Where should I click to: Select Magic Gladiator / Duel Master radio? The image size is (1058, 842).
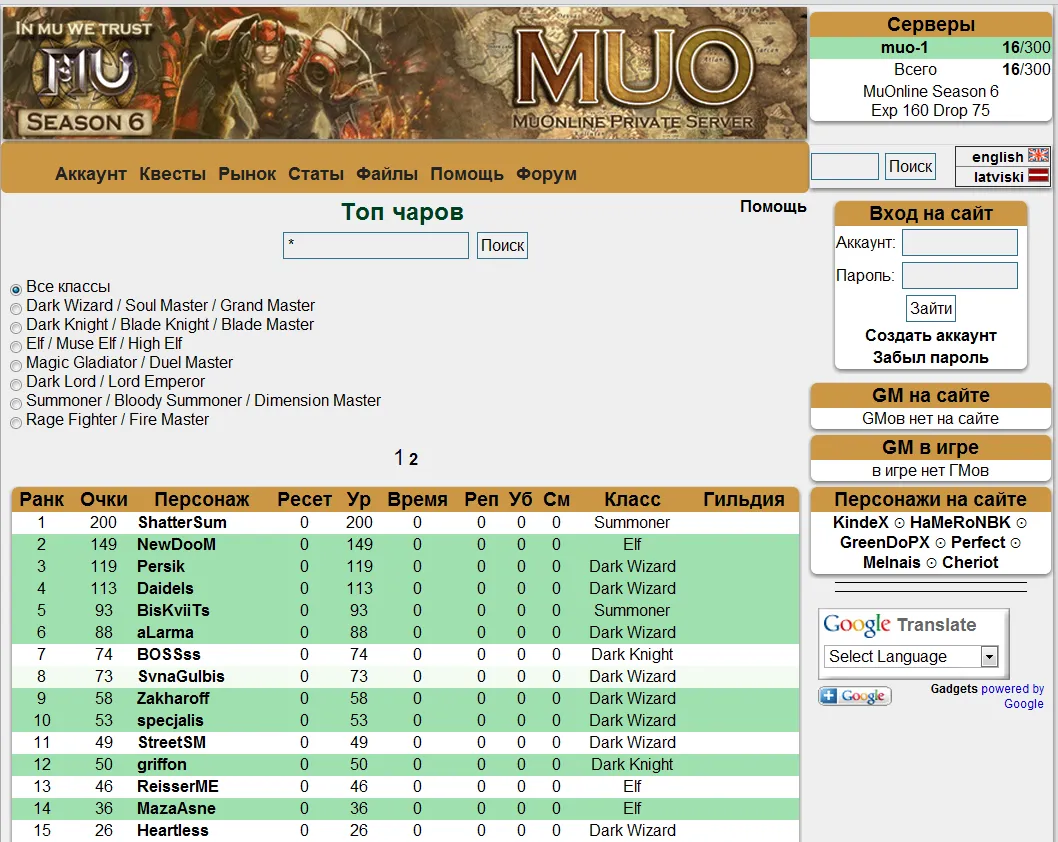coord(16,365)
